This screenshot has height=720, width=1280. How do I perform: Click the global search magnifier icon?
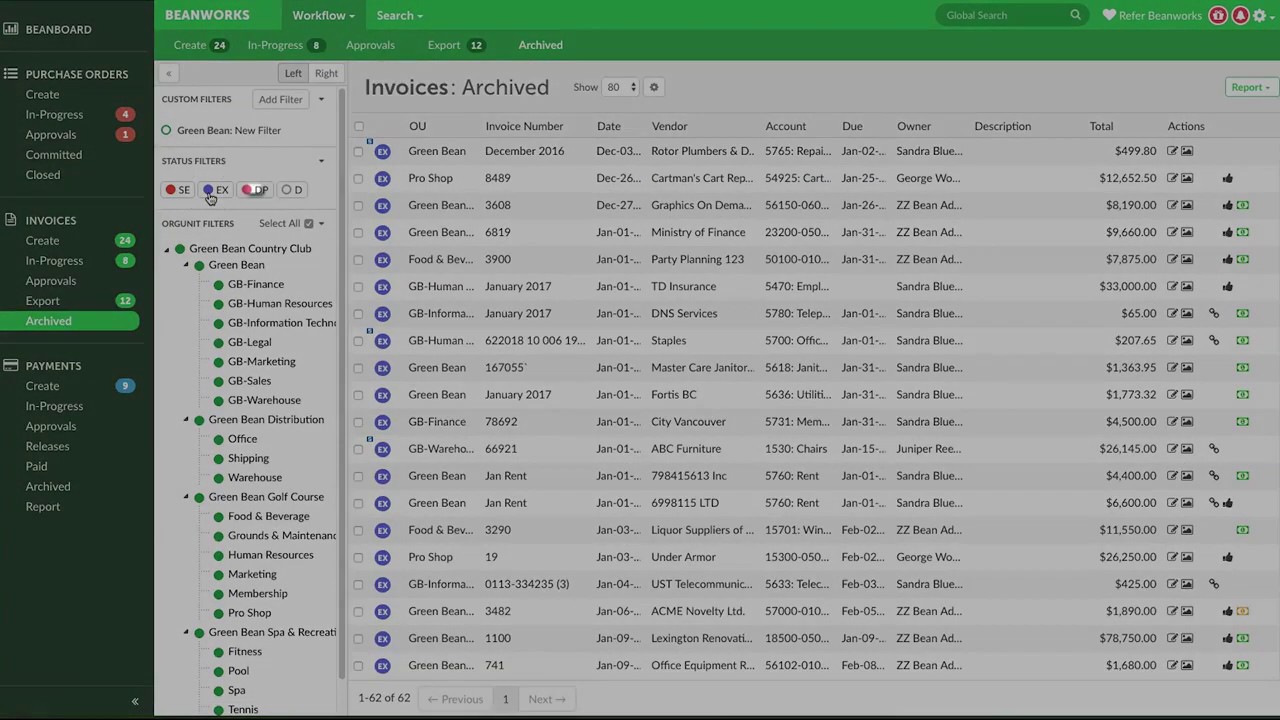click(x=1075, y=15)
